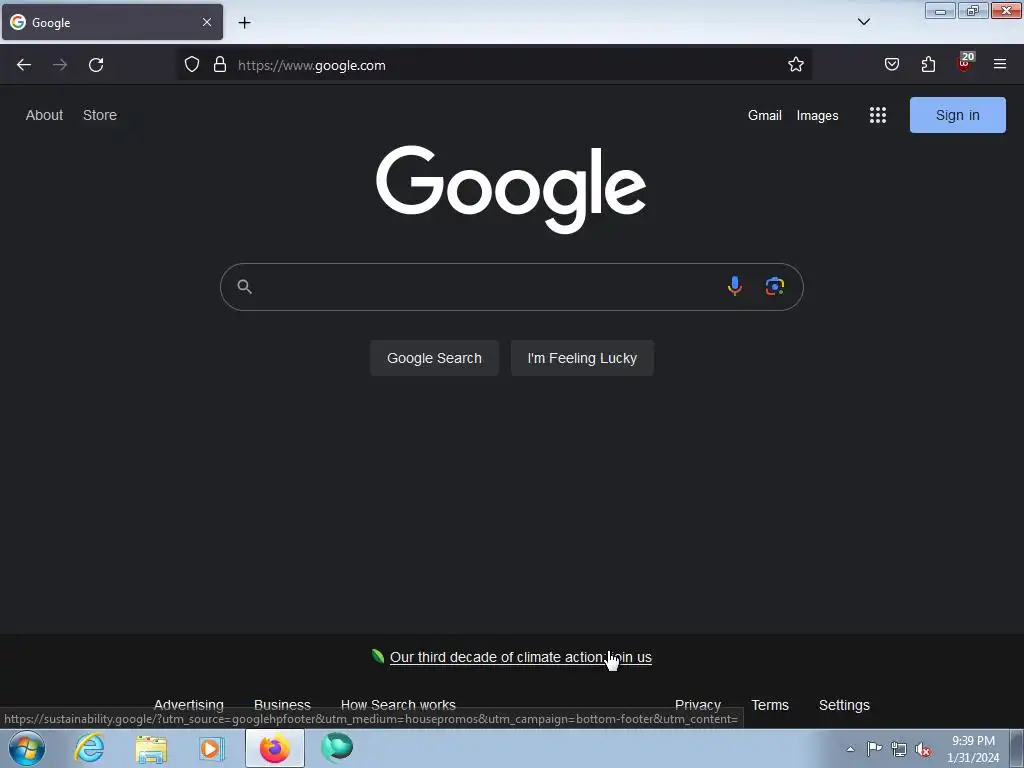Click the network tray icon
This screenshot has width=1024, height=768.
[899, 750]
